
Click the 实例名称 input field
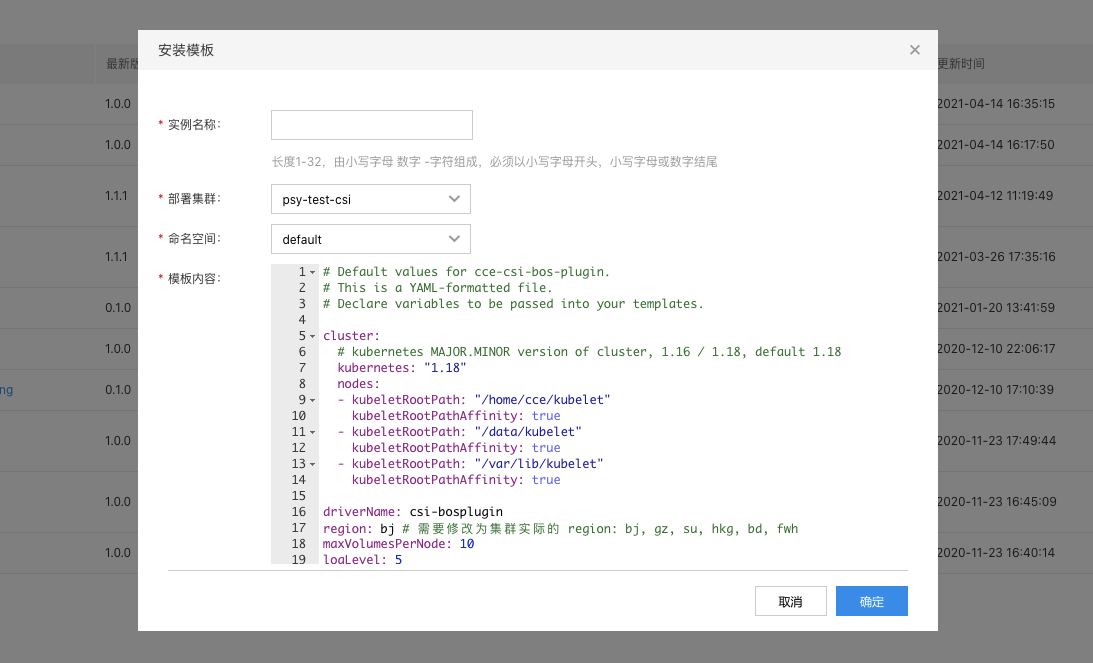pos(371,125)
